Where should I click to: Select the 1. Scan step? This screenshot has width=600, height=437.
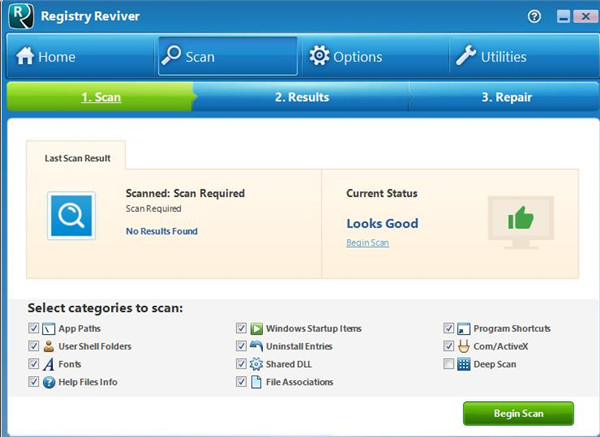(x=101, y=97)
